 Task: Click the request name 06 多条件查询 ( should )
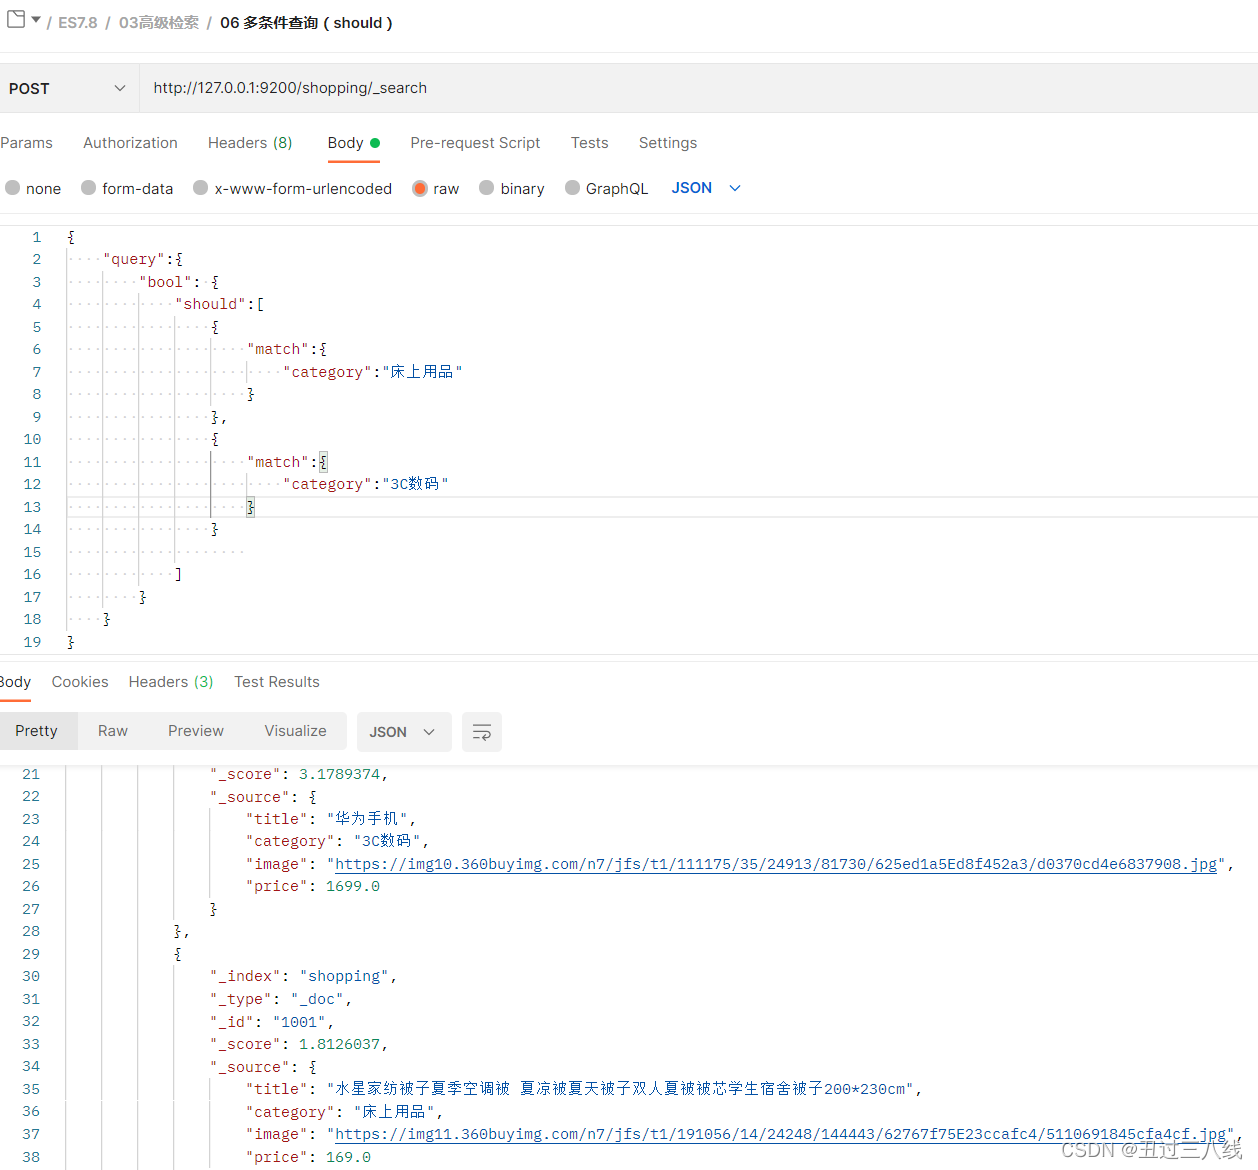click(306, 22)
